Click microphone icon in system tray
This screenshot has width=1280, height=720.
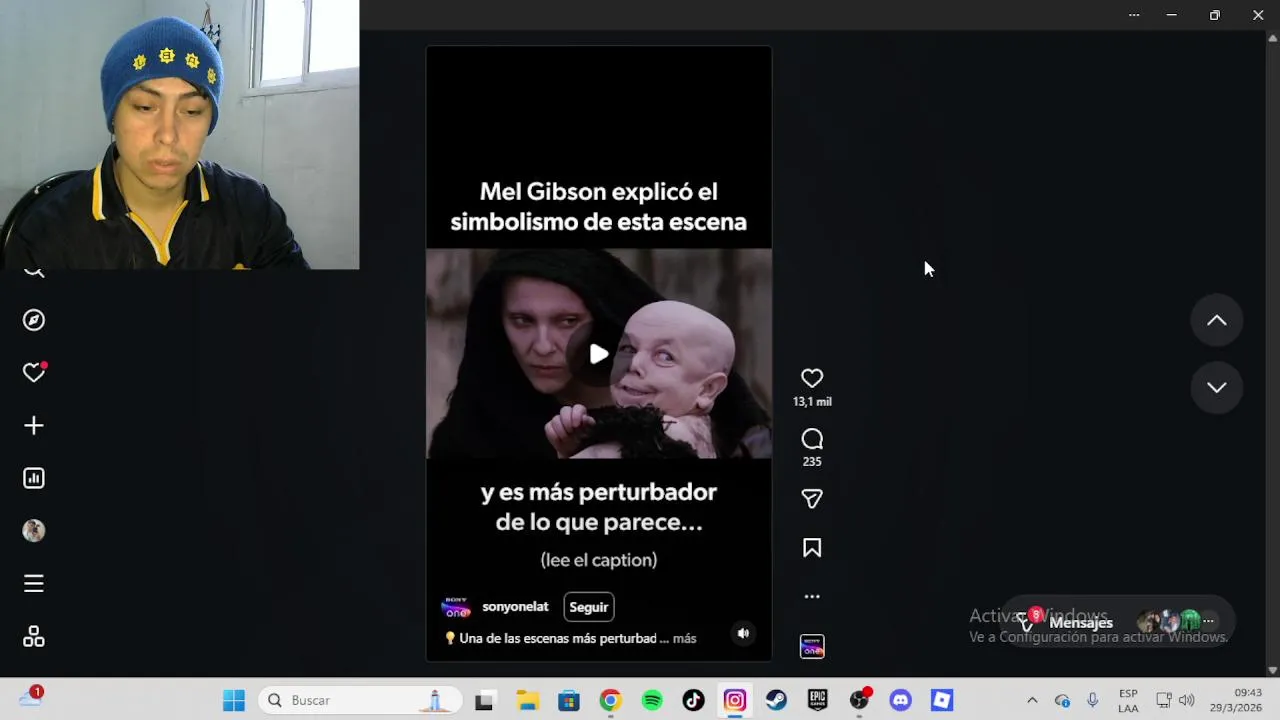[x=1093, y=700]
